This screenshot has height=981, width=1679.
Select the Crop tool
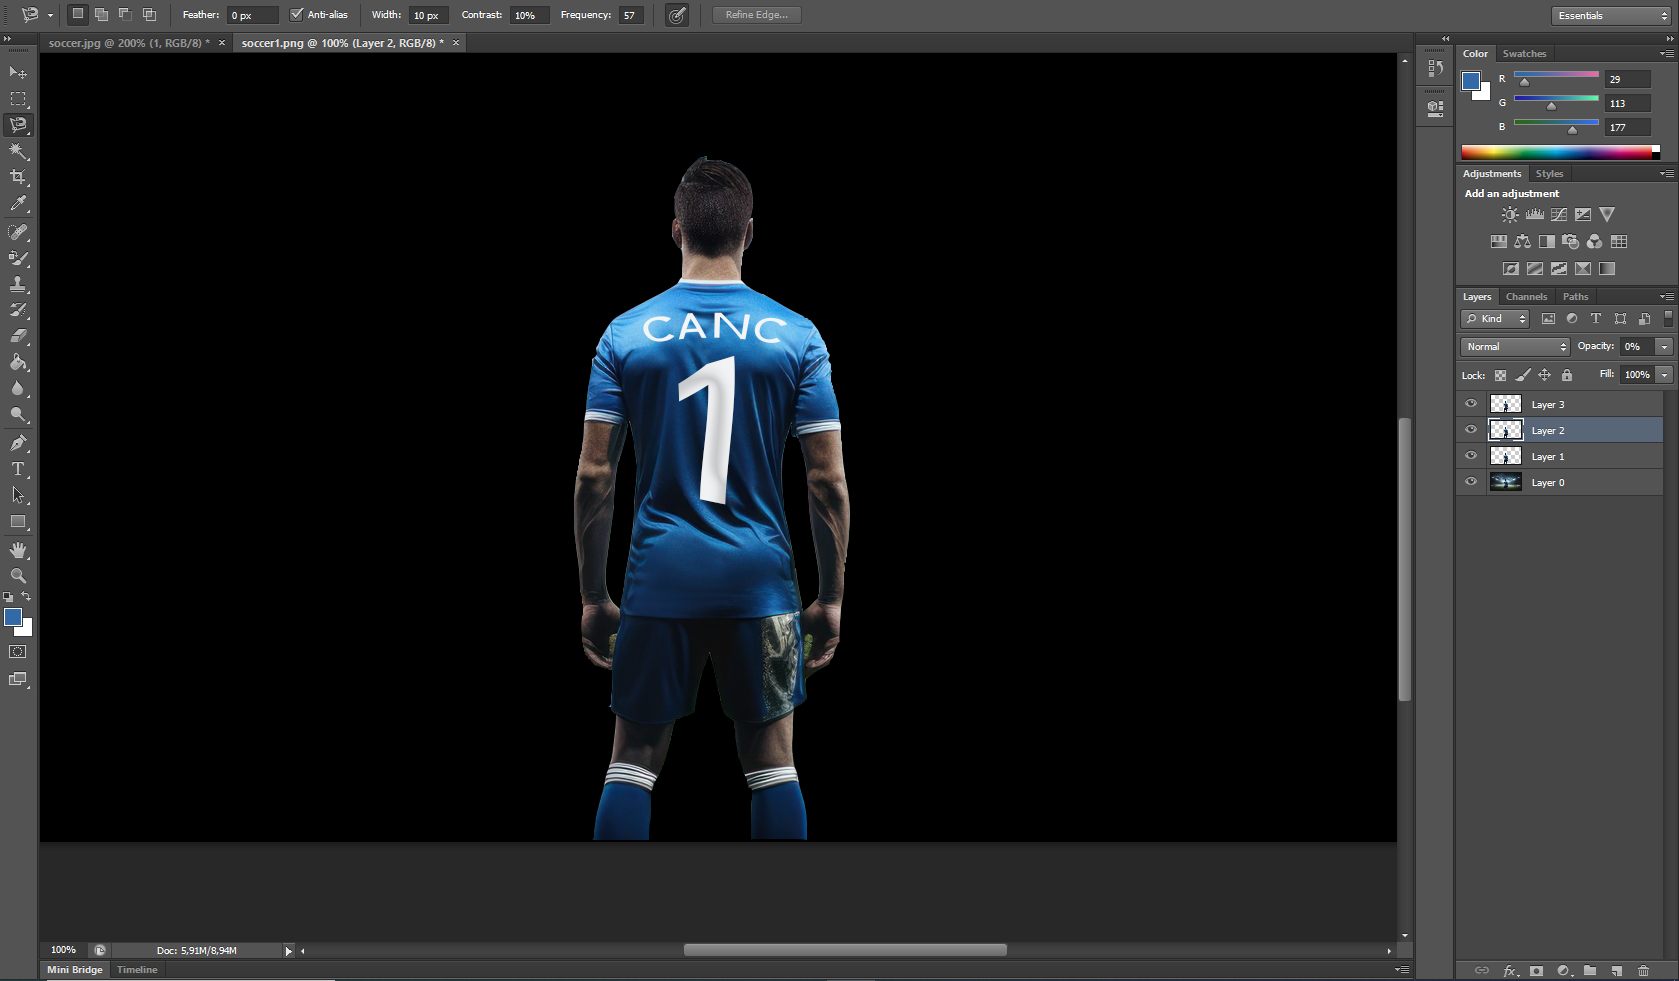[18, 177]
